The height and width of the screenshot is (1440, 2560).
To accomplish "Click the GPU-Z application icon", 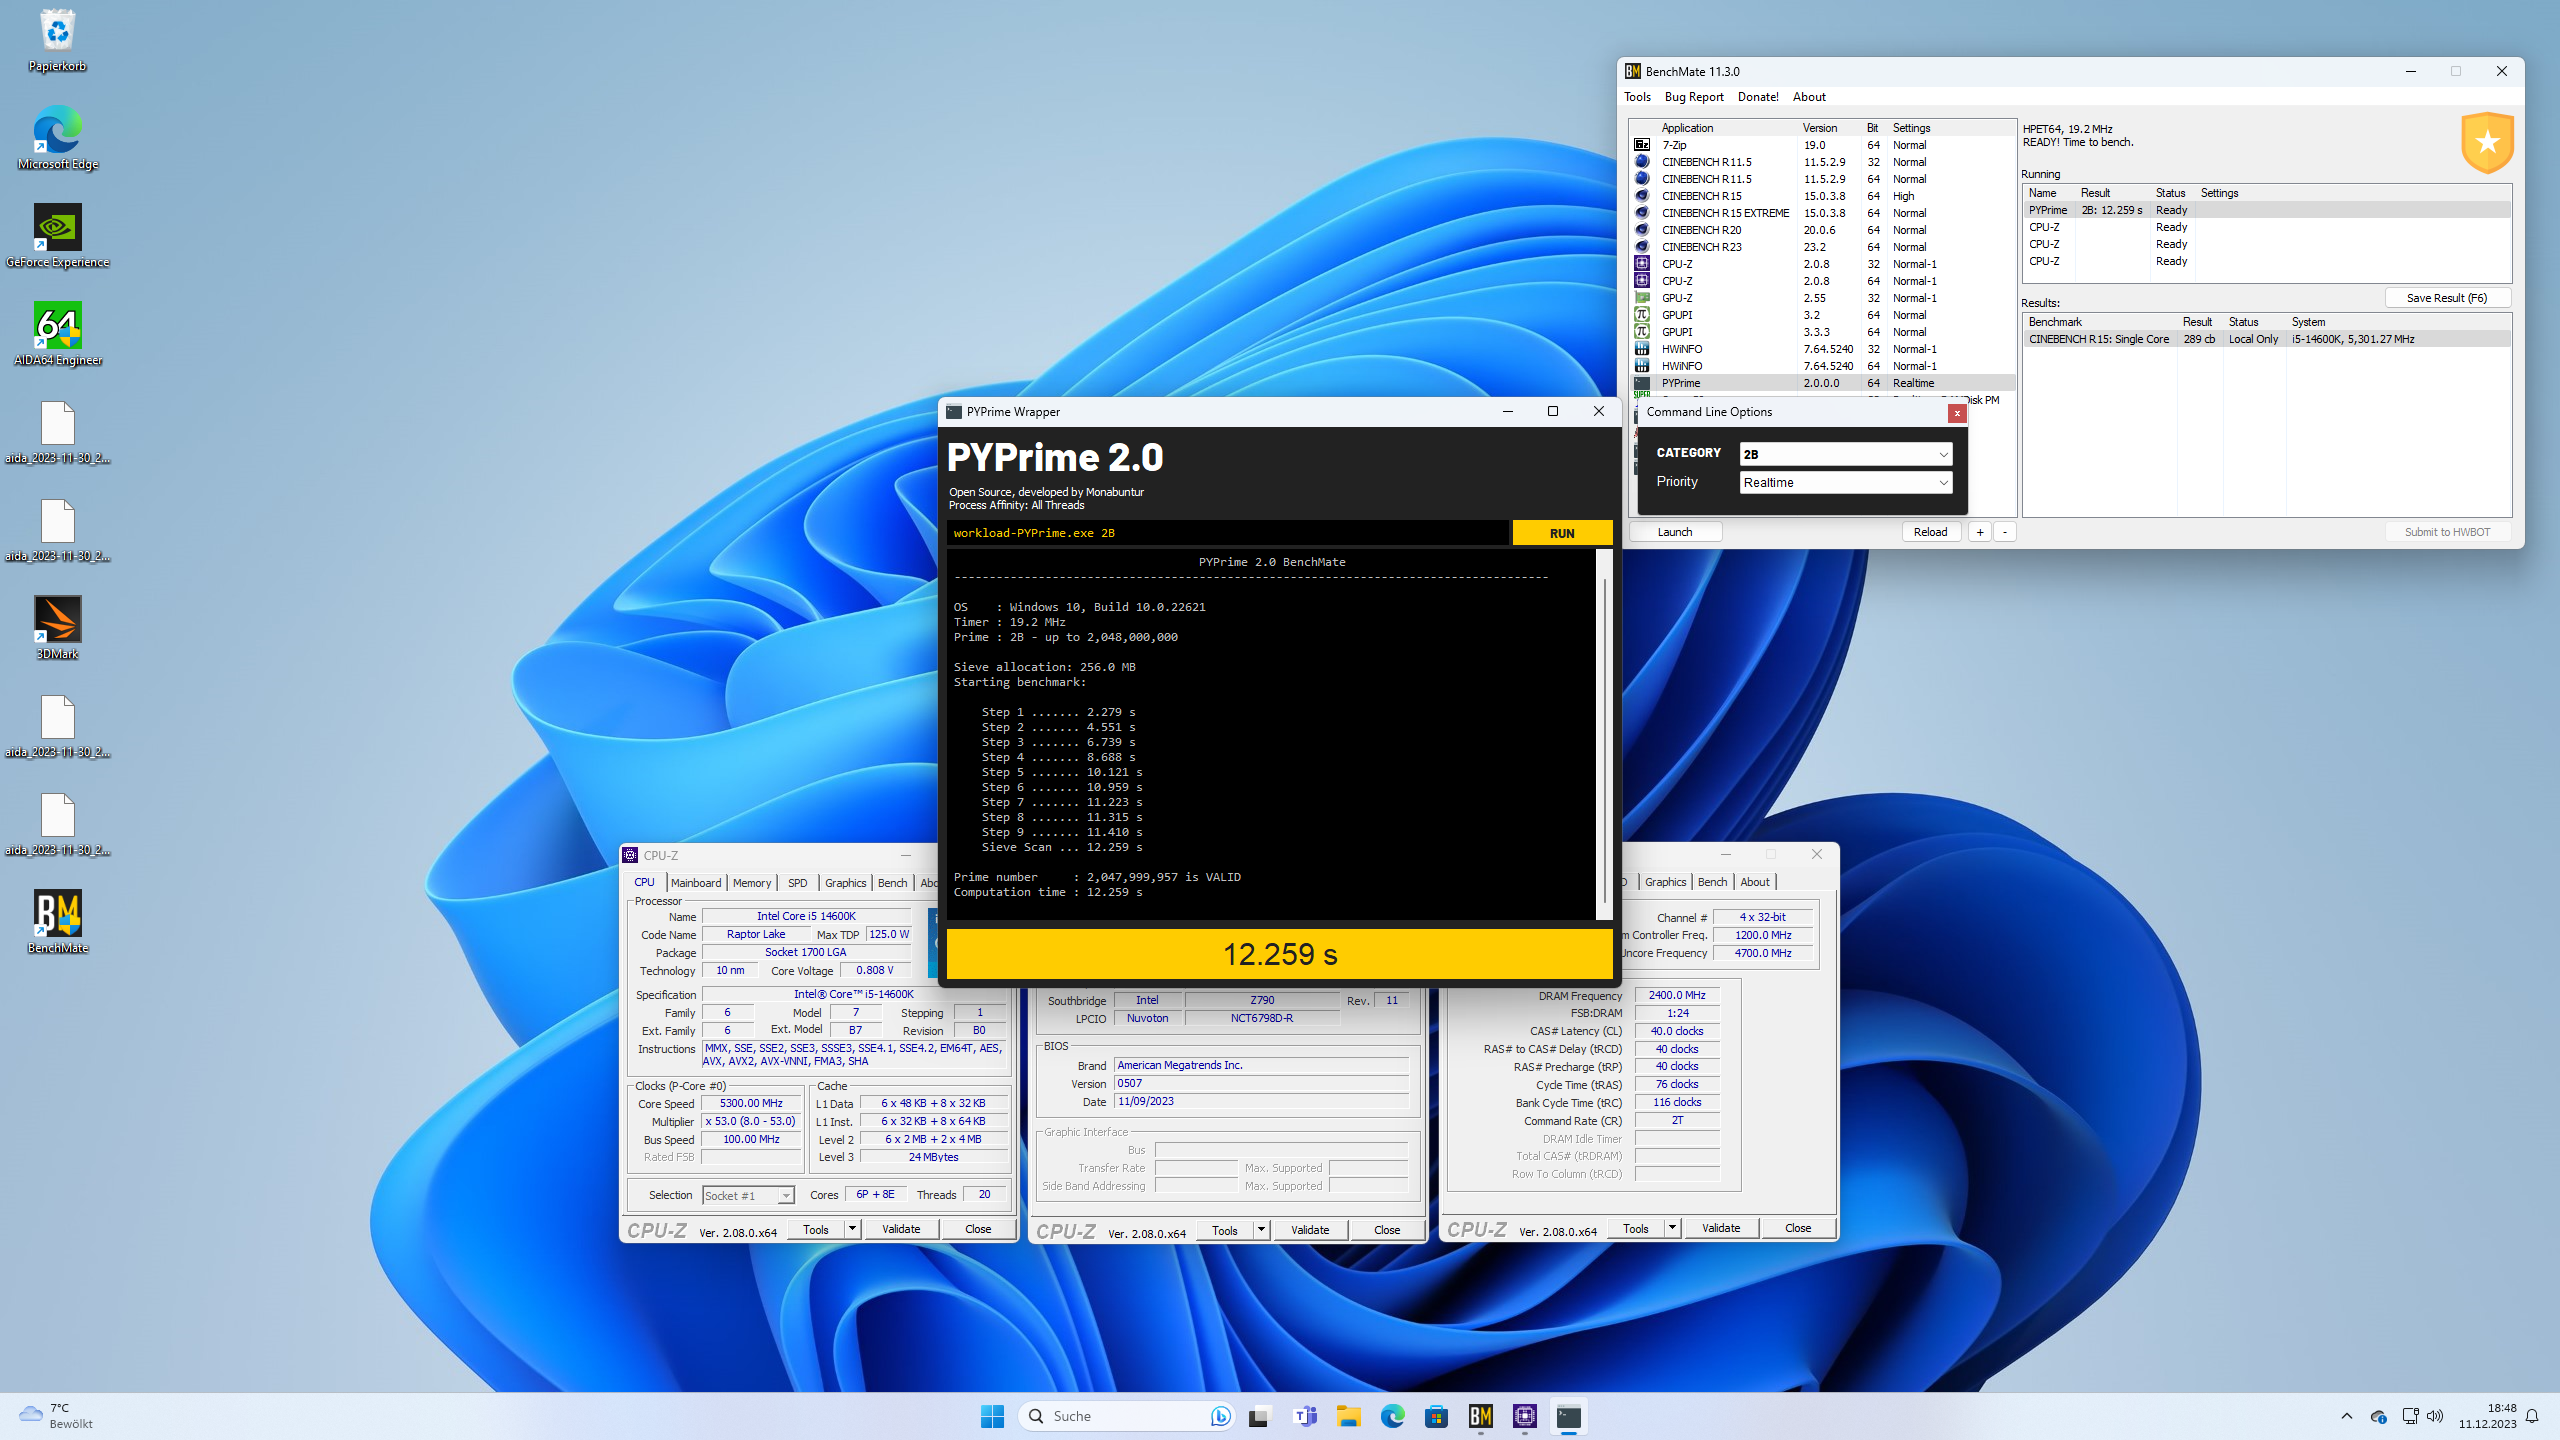I will click(x=1641, y=297).
